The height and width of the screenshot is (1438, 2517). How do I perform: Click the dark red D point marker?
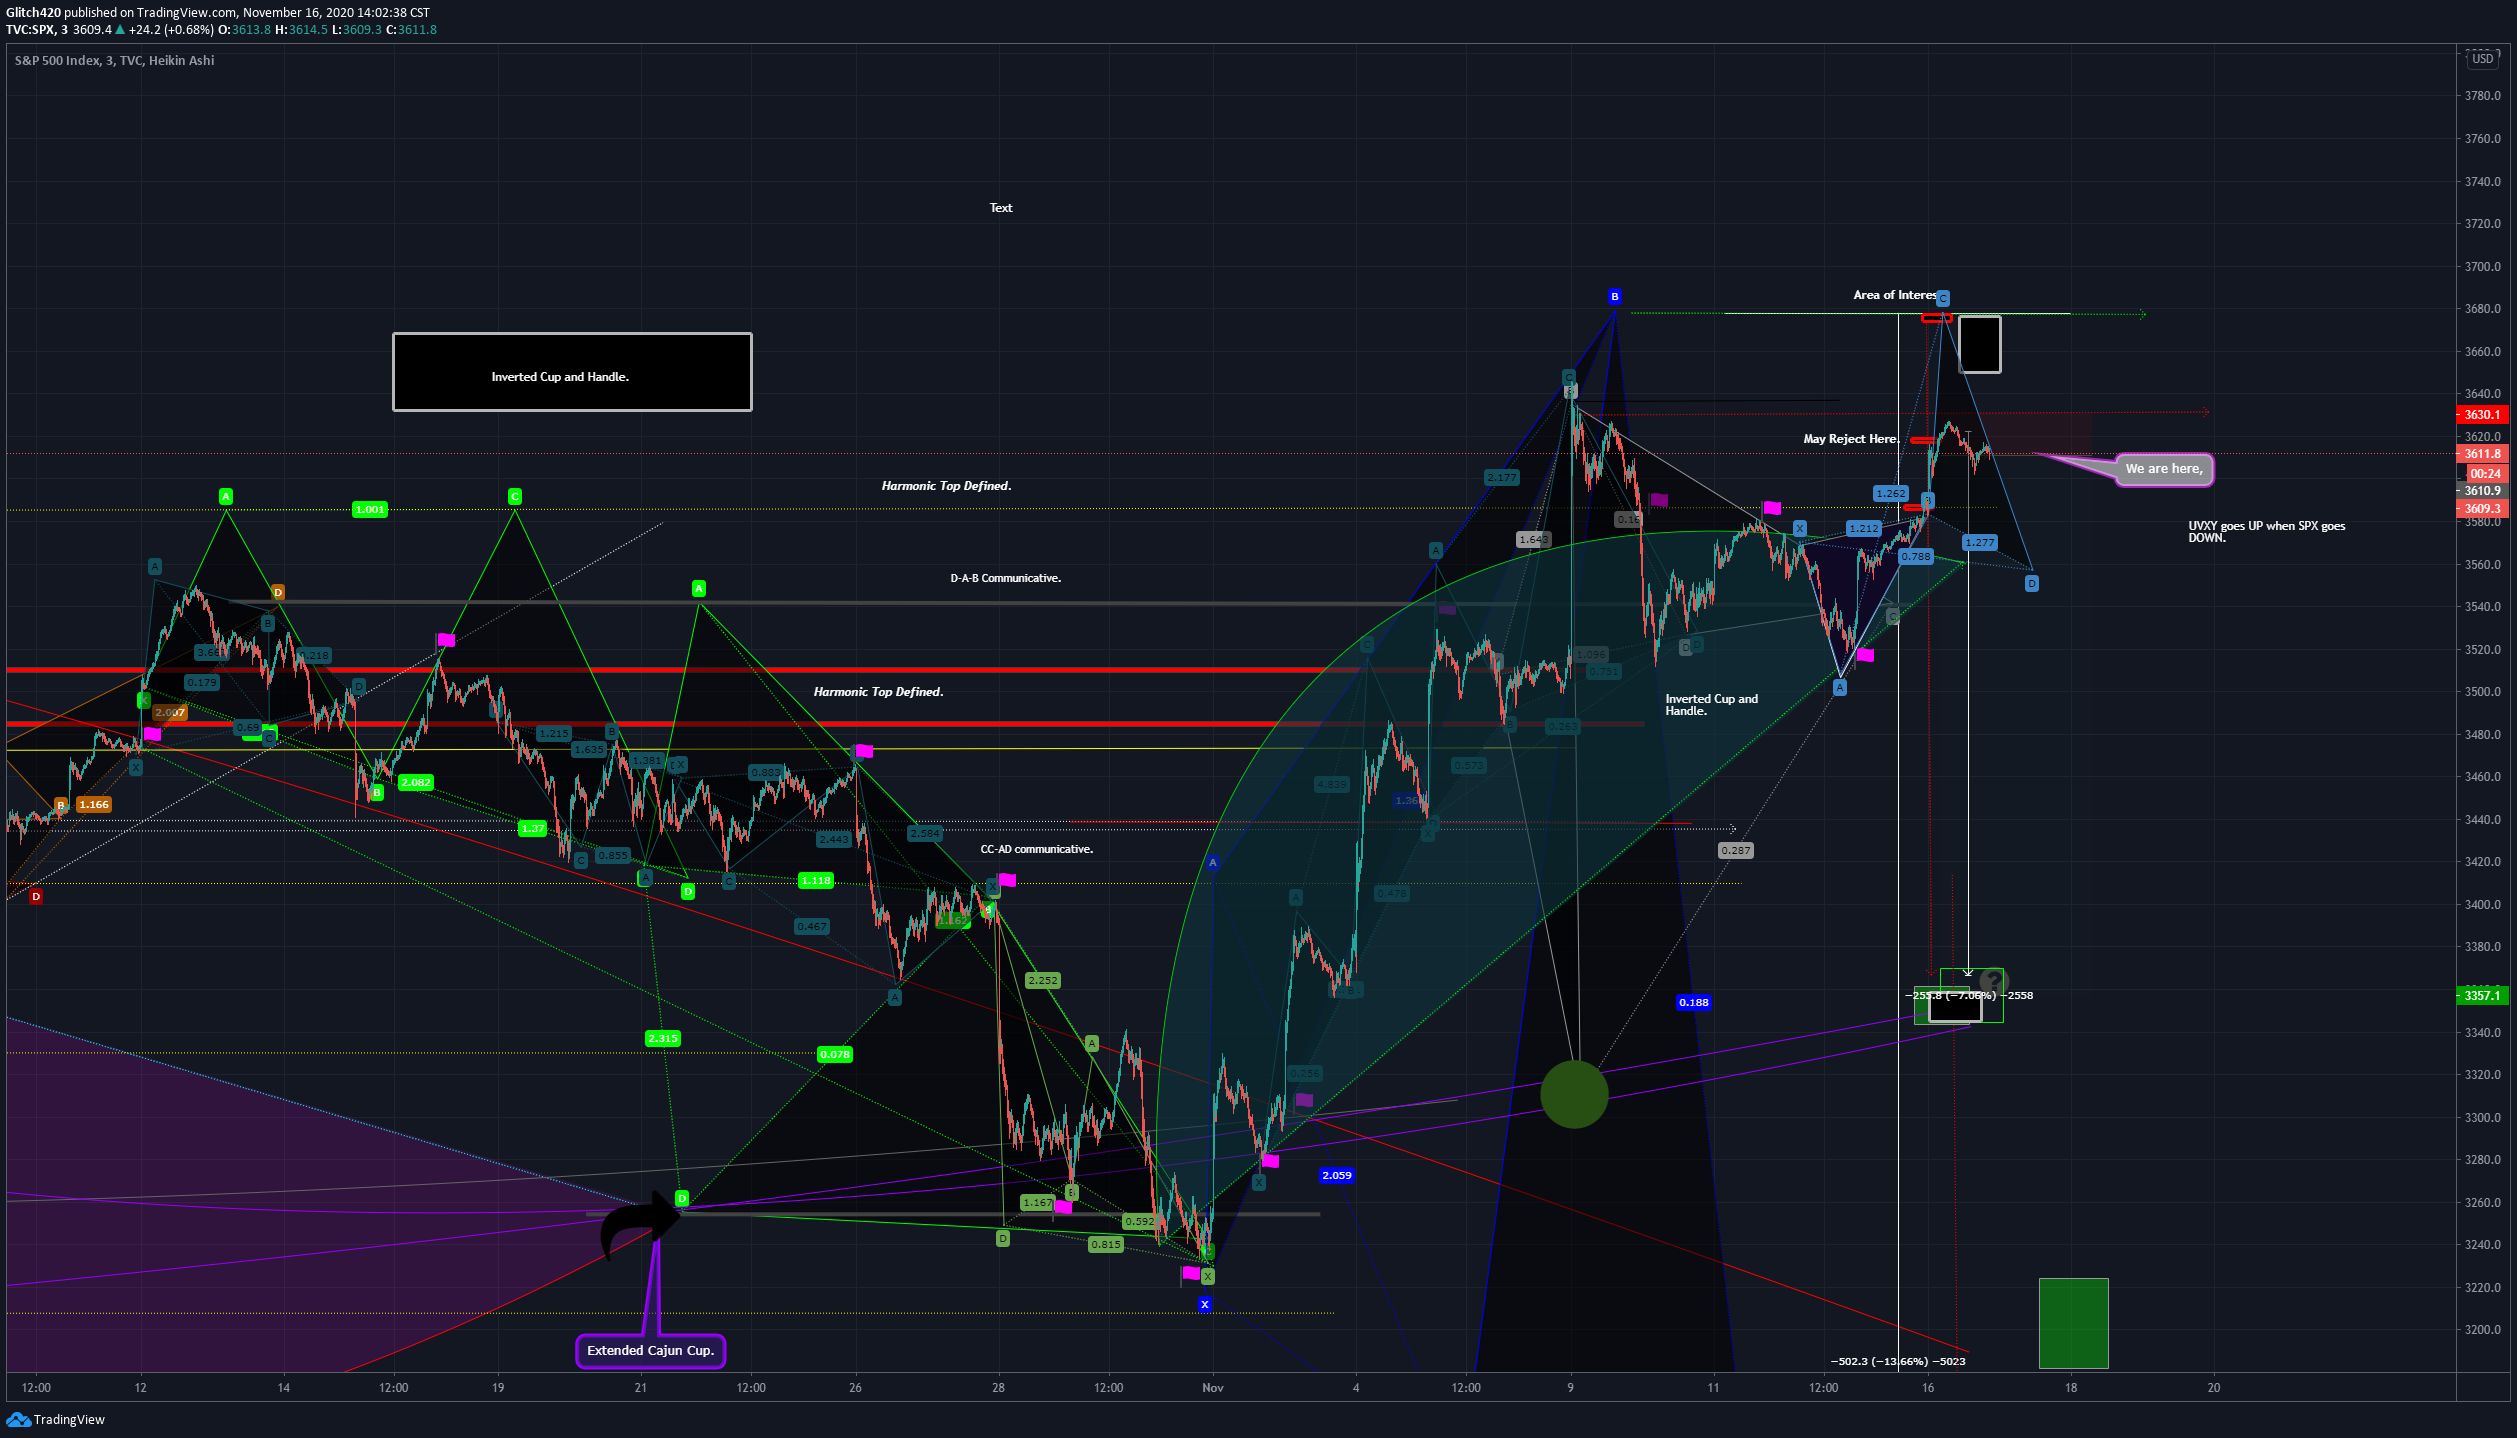coord(36,896)
